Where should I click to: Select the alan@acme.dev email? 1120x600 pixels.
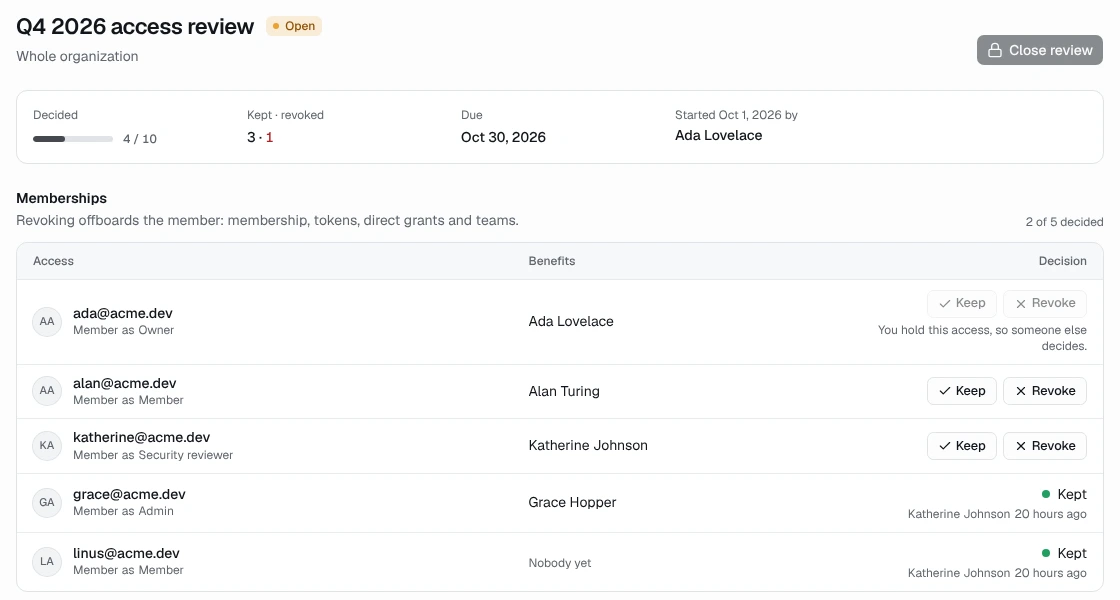click(124, 383)
